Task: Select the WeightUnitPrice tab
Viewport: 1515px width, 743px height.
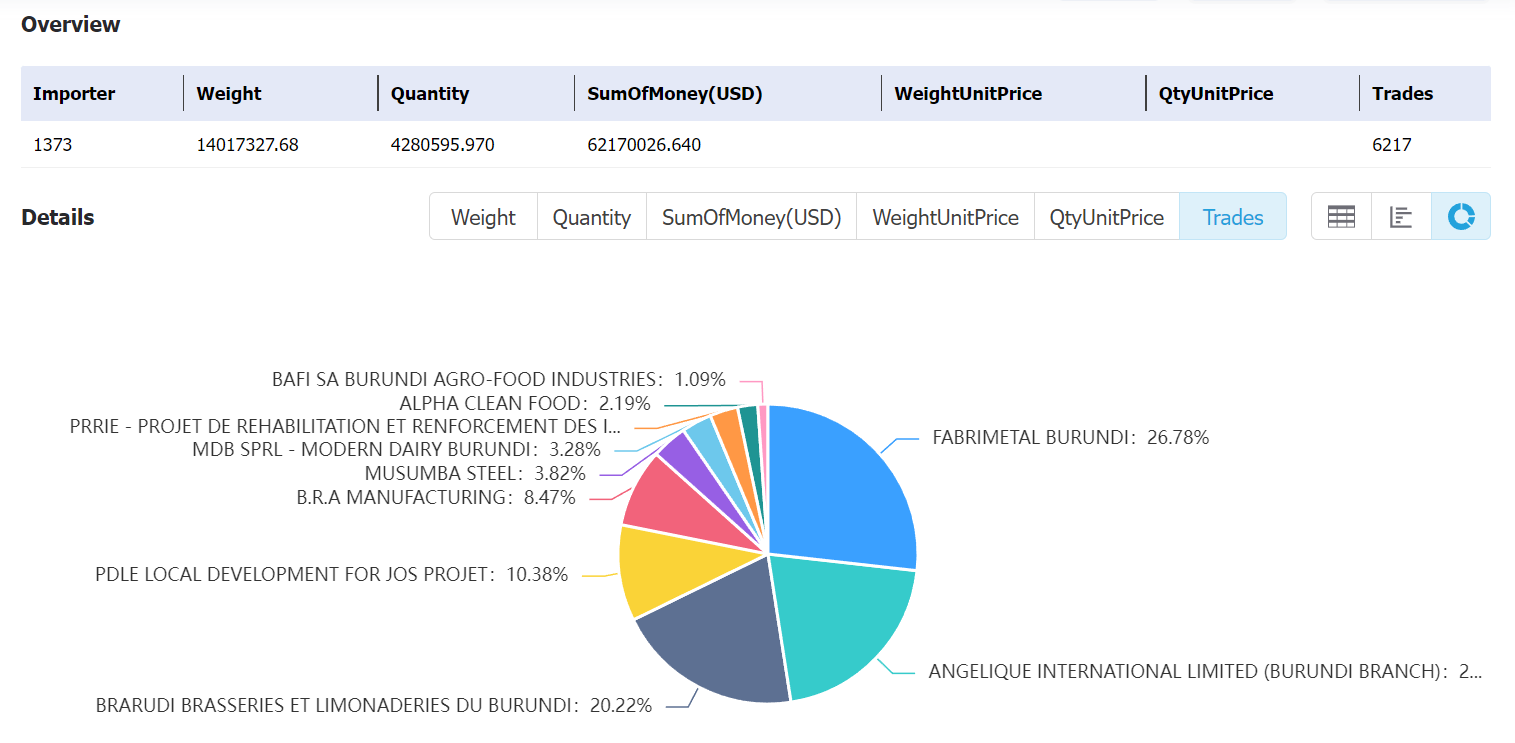Action: [945, 217]
